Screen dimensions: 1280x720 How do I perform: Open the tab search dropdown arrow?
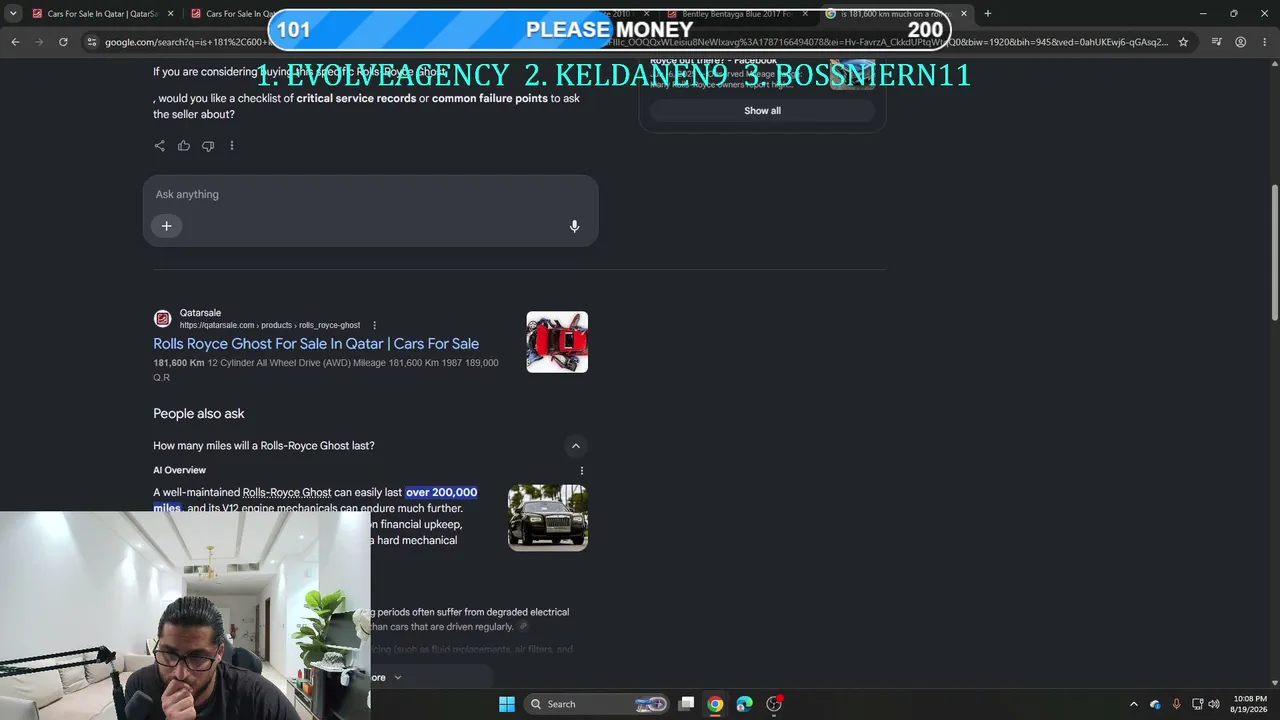tap(13, 14)
